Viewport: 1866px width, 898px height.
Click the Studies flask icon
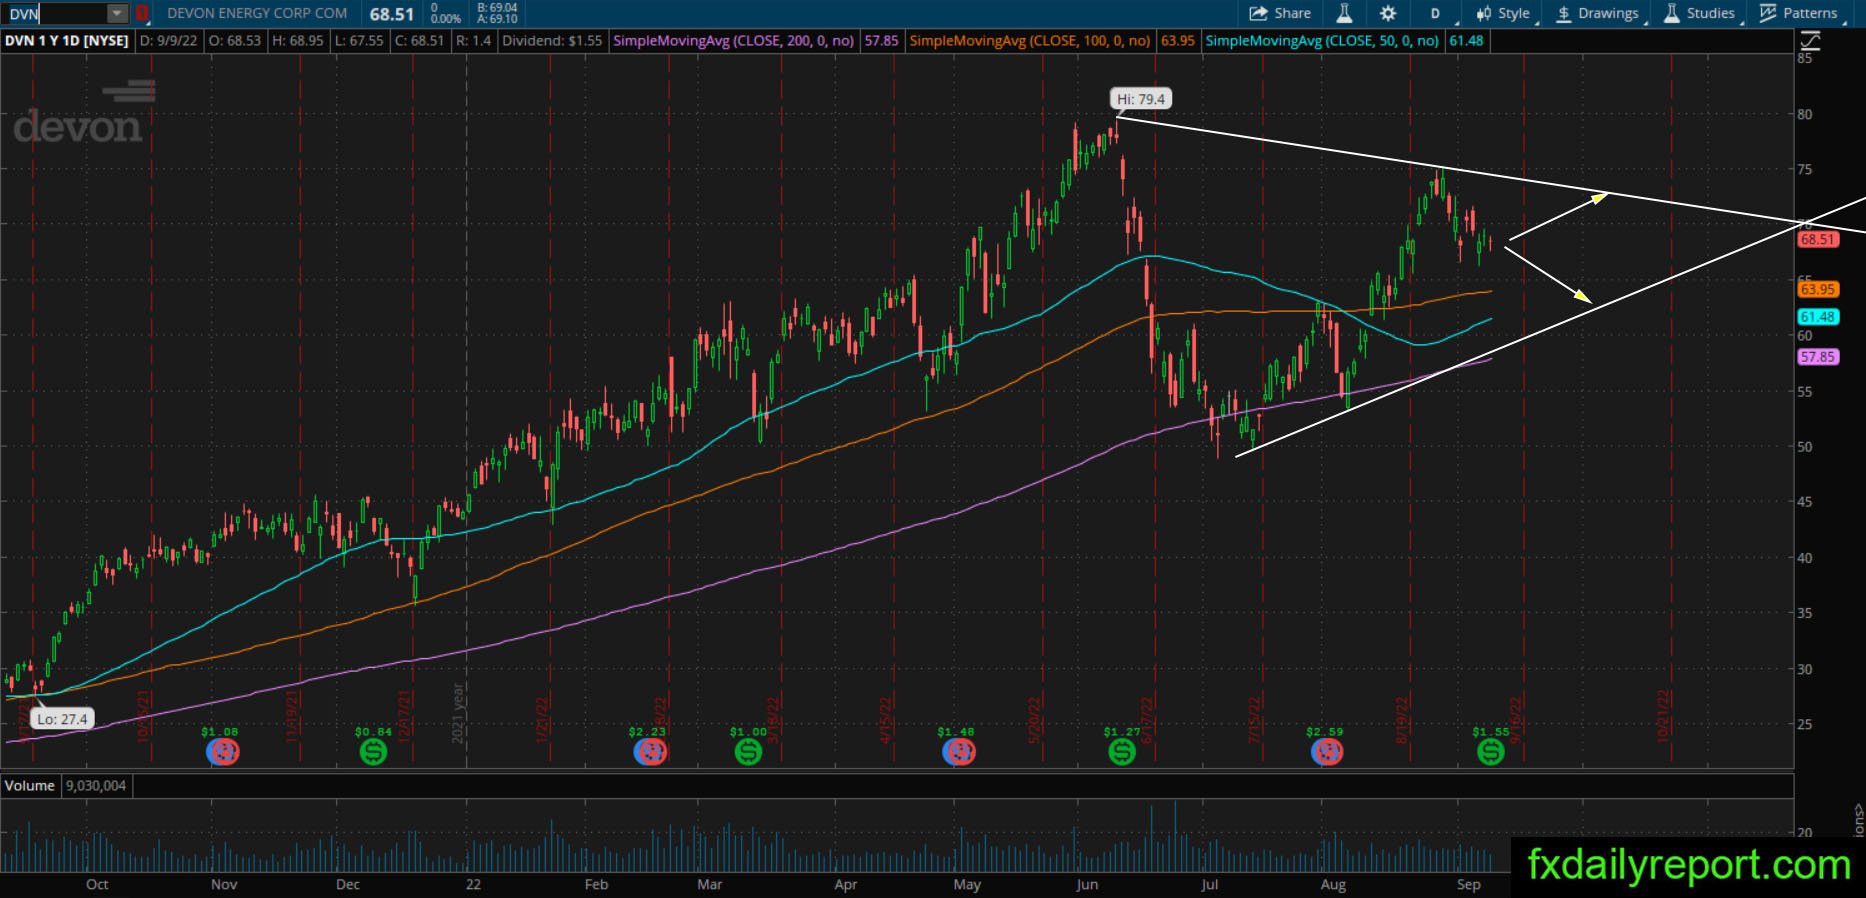(1671, 13)
